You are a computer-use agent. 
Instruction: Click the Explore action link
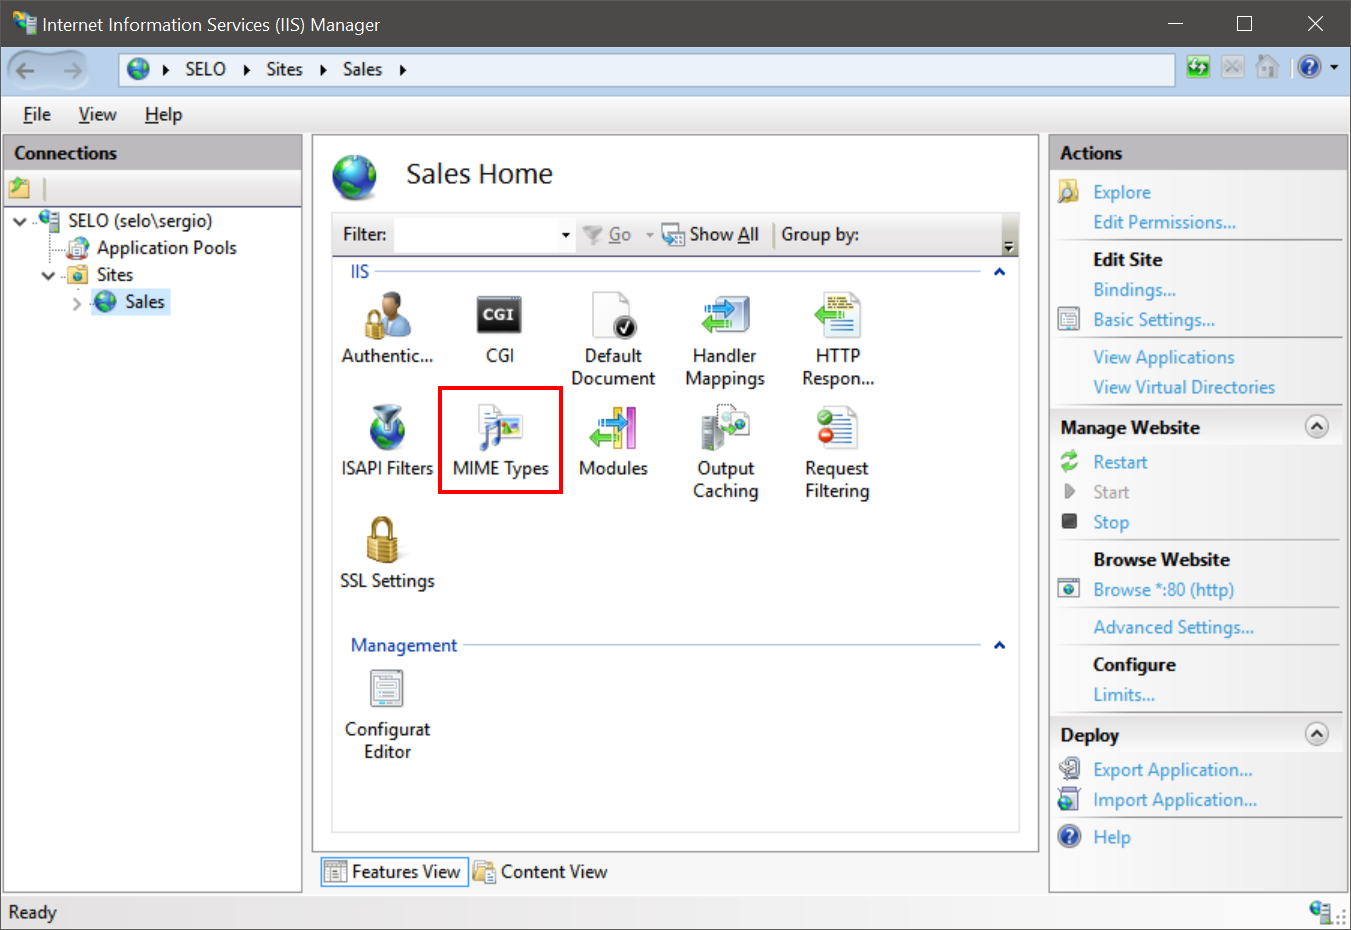click(x=1122, y=192)
